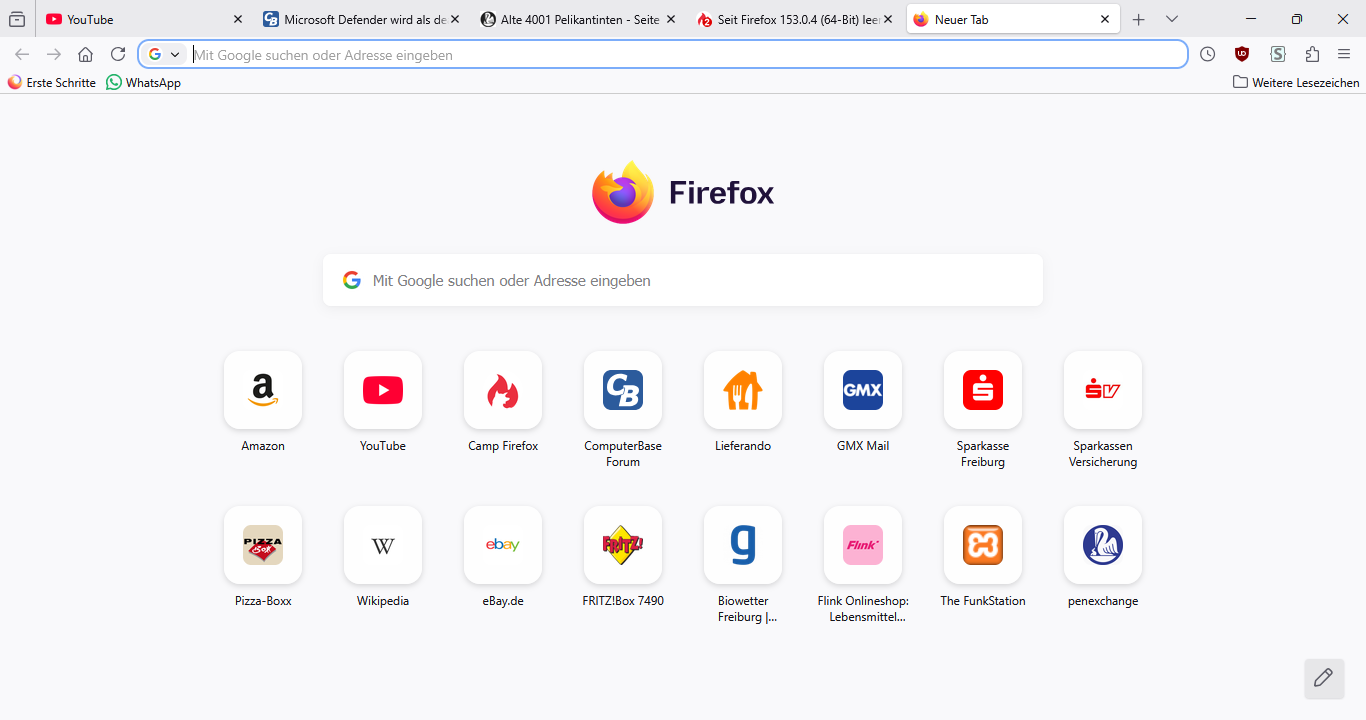The height and width of the screenshot is (720, 1366).
Task: Switch to the Seit Firefox 153.0.4 tab
Action: [794, 19]
